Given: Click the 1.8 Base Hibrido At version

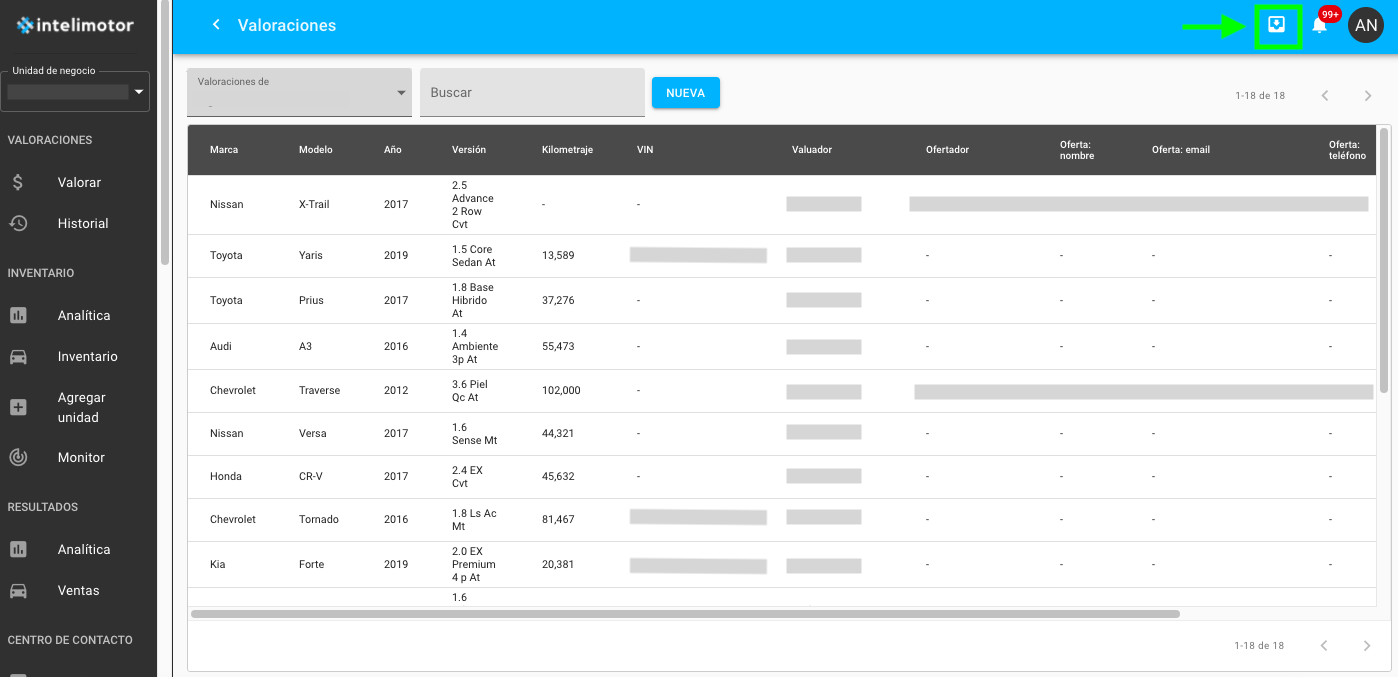Looking at the screenshot, I should click(x=473, y=300).
